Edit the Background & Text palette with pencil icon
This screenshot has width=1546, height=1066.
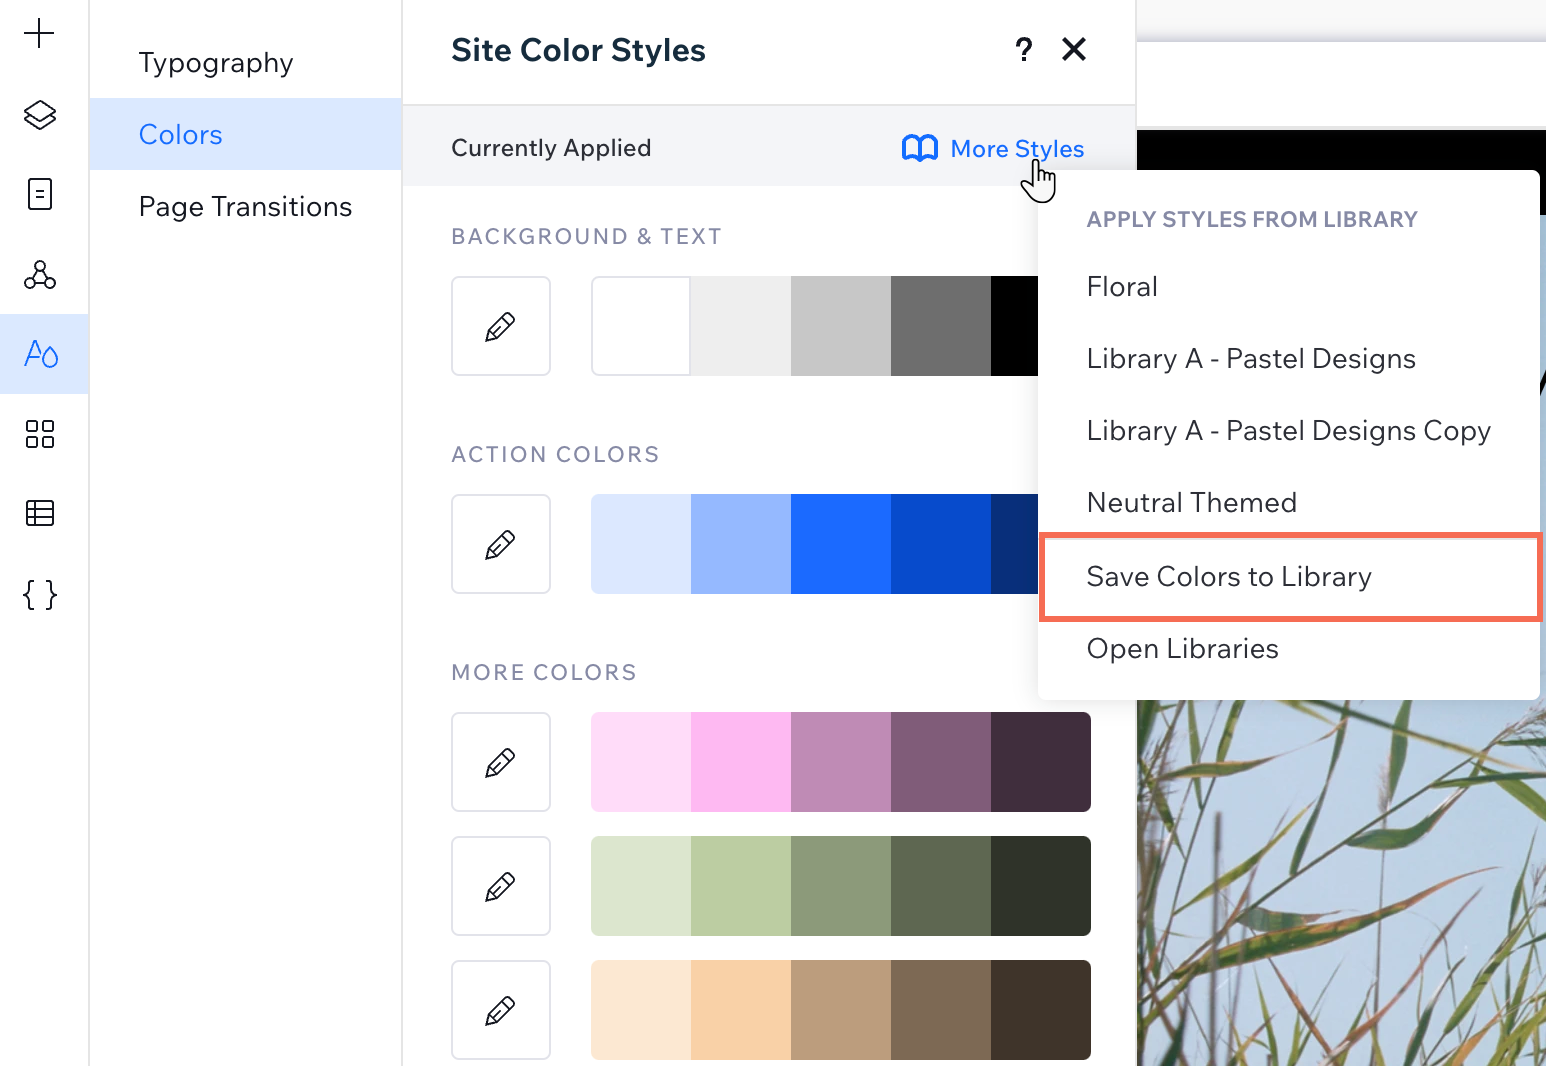click(500, 326)
